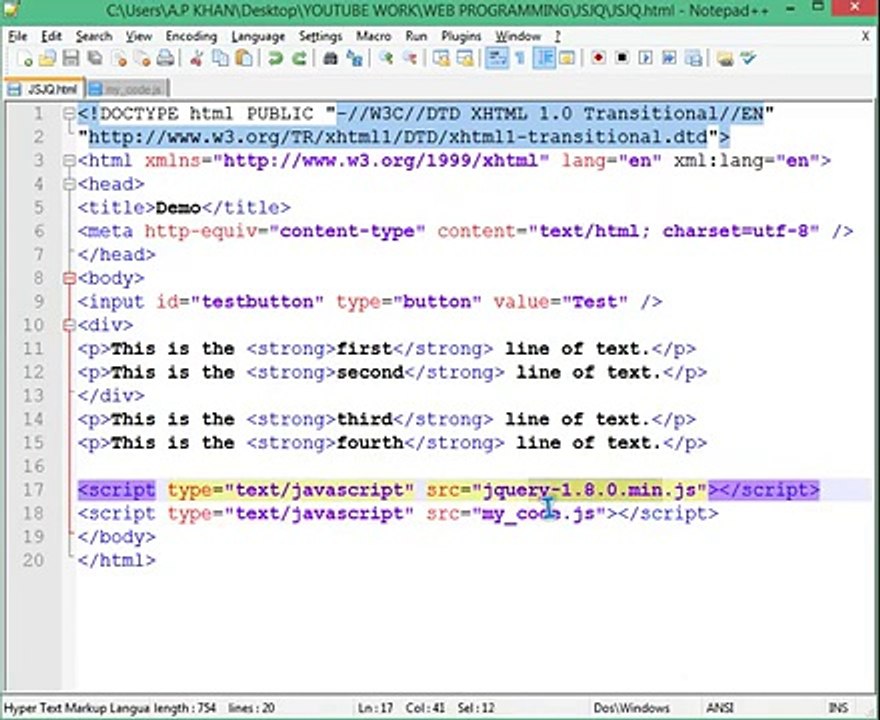880x720 pixels.
Task: Create a new file from the toolbar
Action: [x=24, y=58]
